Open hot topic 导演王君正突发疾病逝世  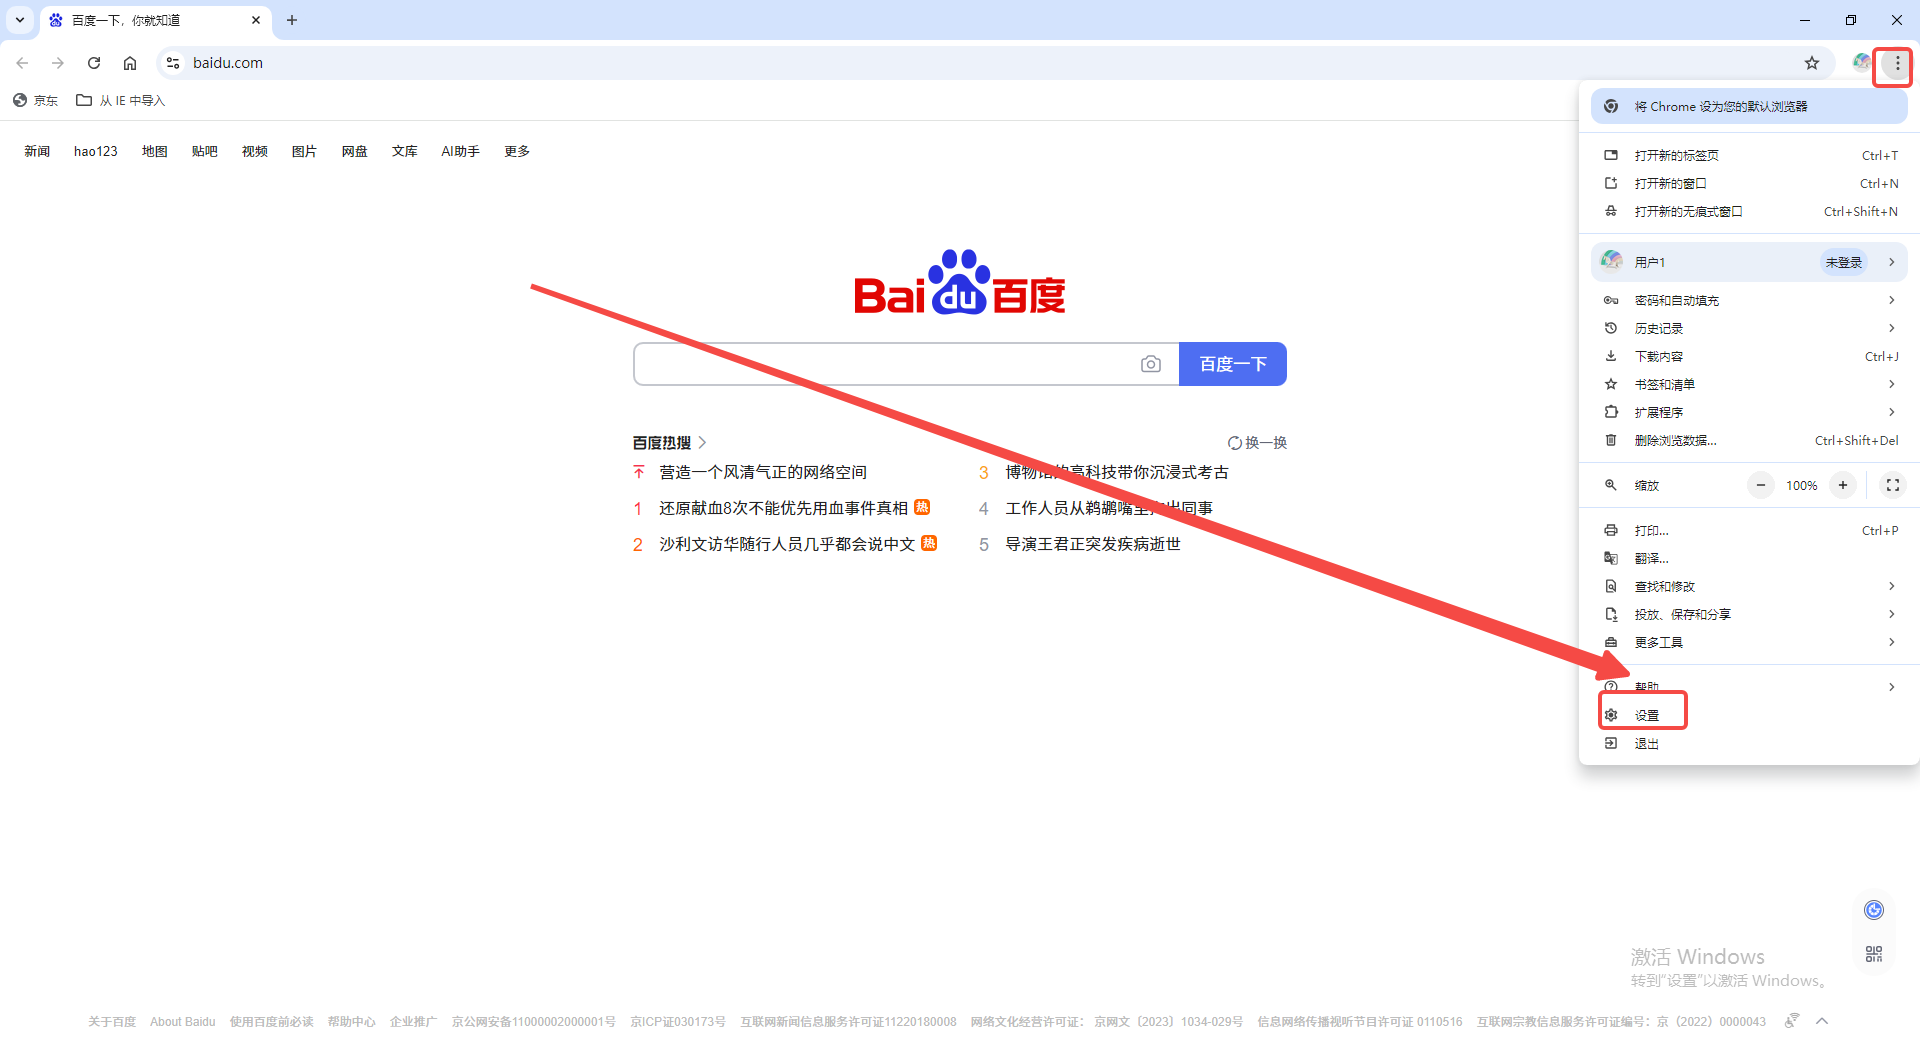point(1093,544)
